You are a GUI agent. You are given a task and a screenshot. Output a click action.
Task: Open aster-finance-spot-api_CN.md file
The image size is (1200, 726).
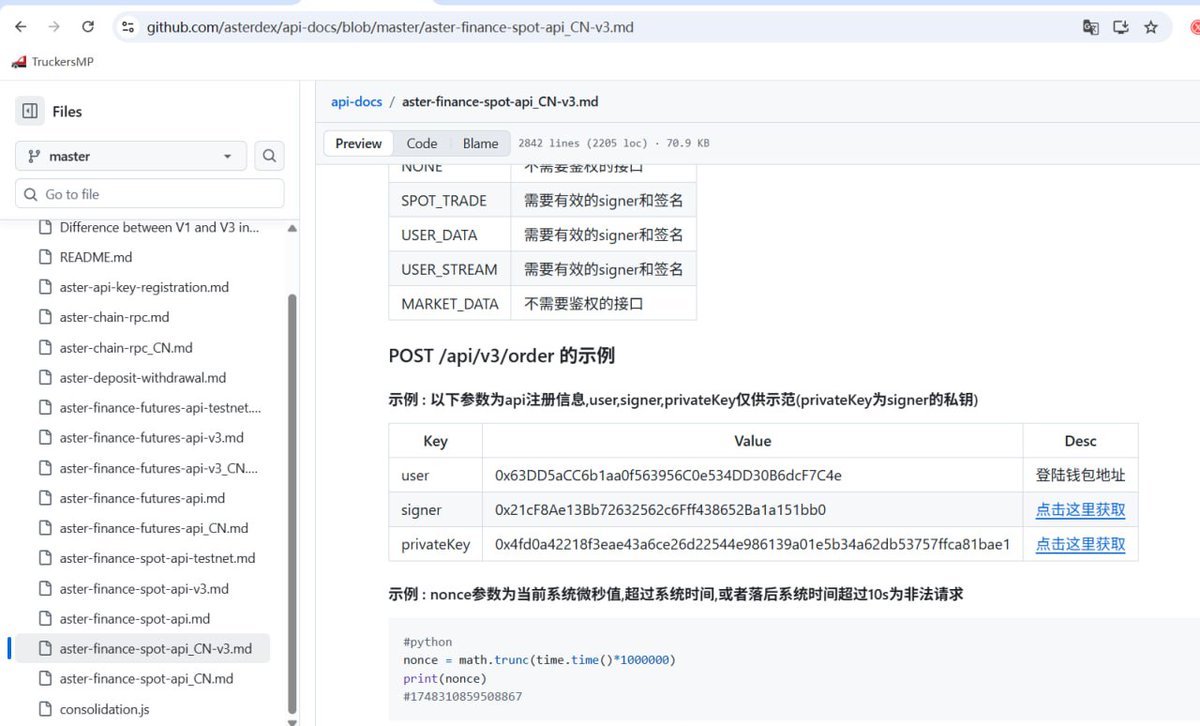point(146,679)
